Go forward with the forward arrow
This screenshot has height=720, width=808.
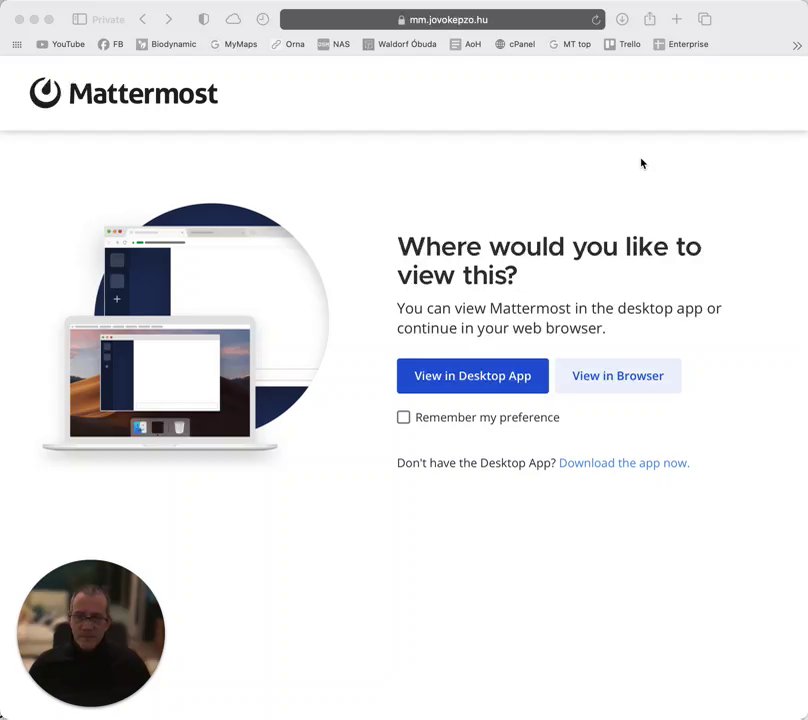(169, 20)
